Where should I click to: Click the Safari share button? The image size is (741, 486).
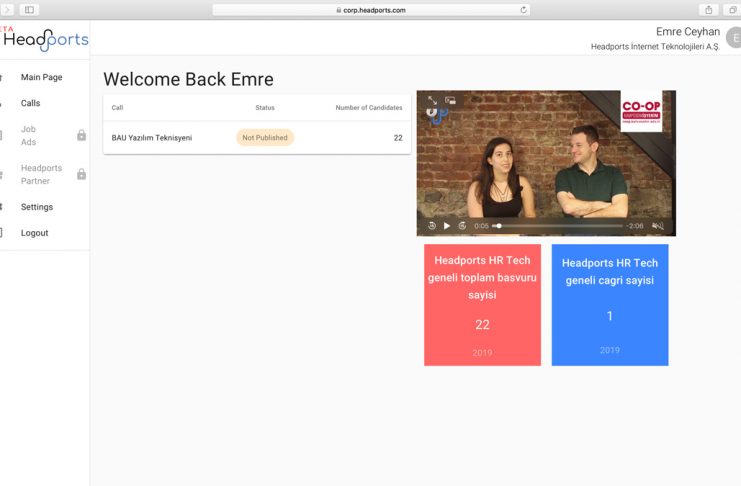708,9
